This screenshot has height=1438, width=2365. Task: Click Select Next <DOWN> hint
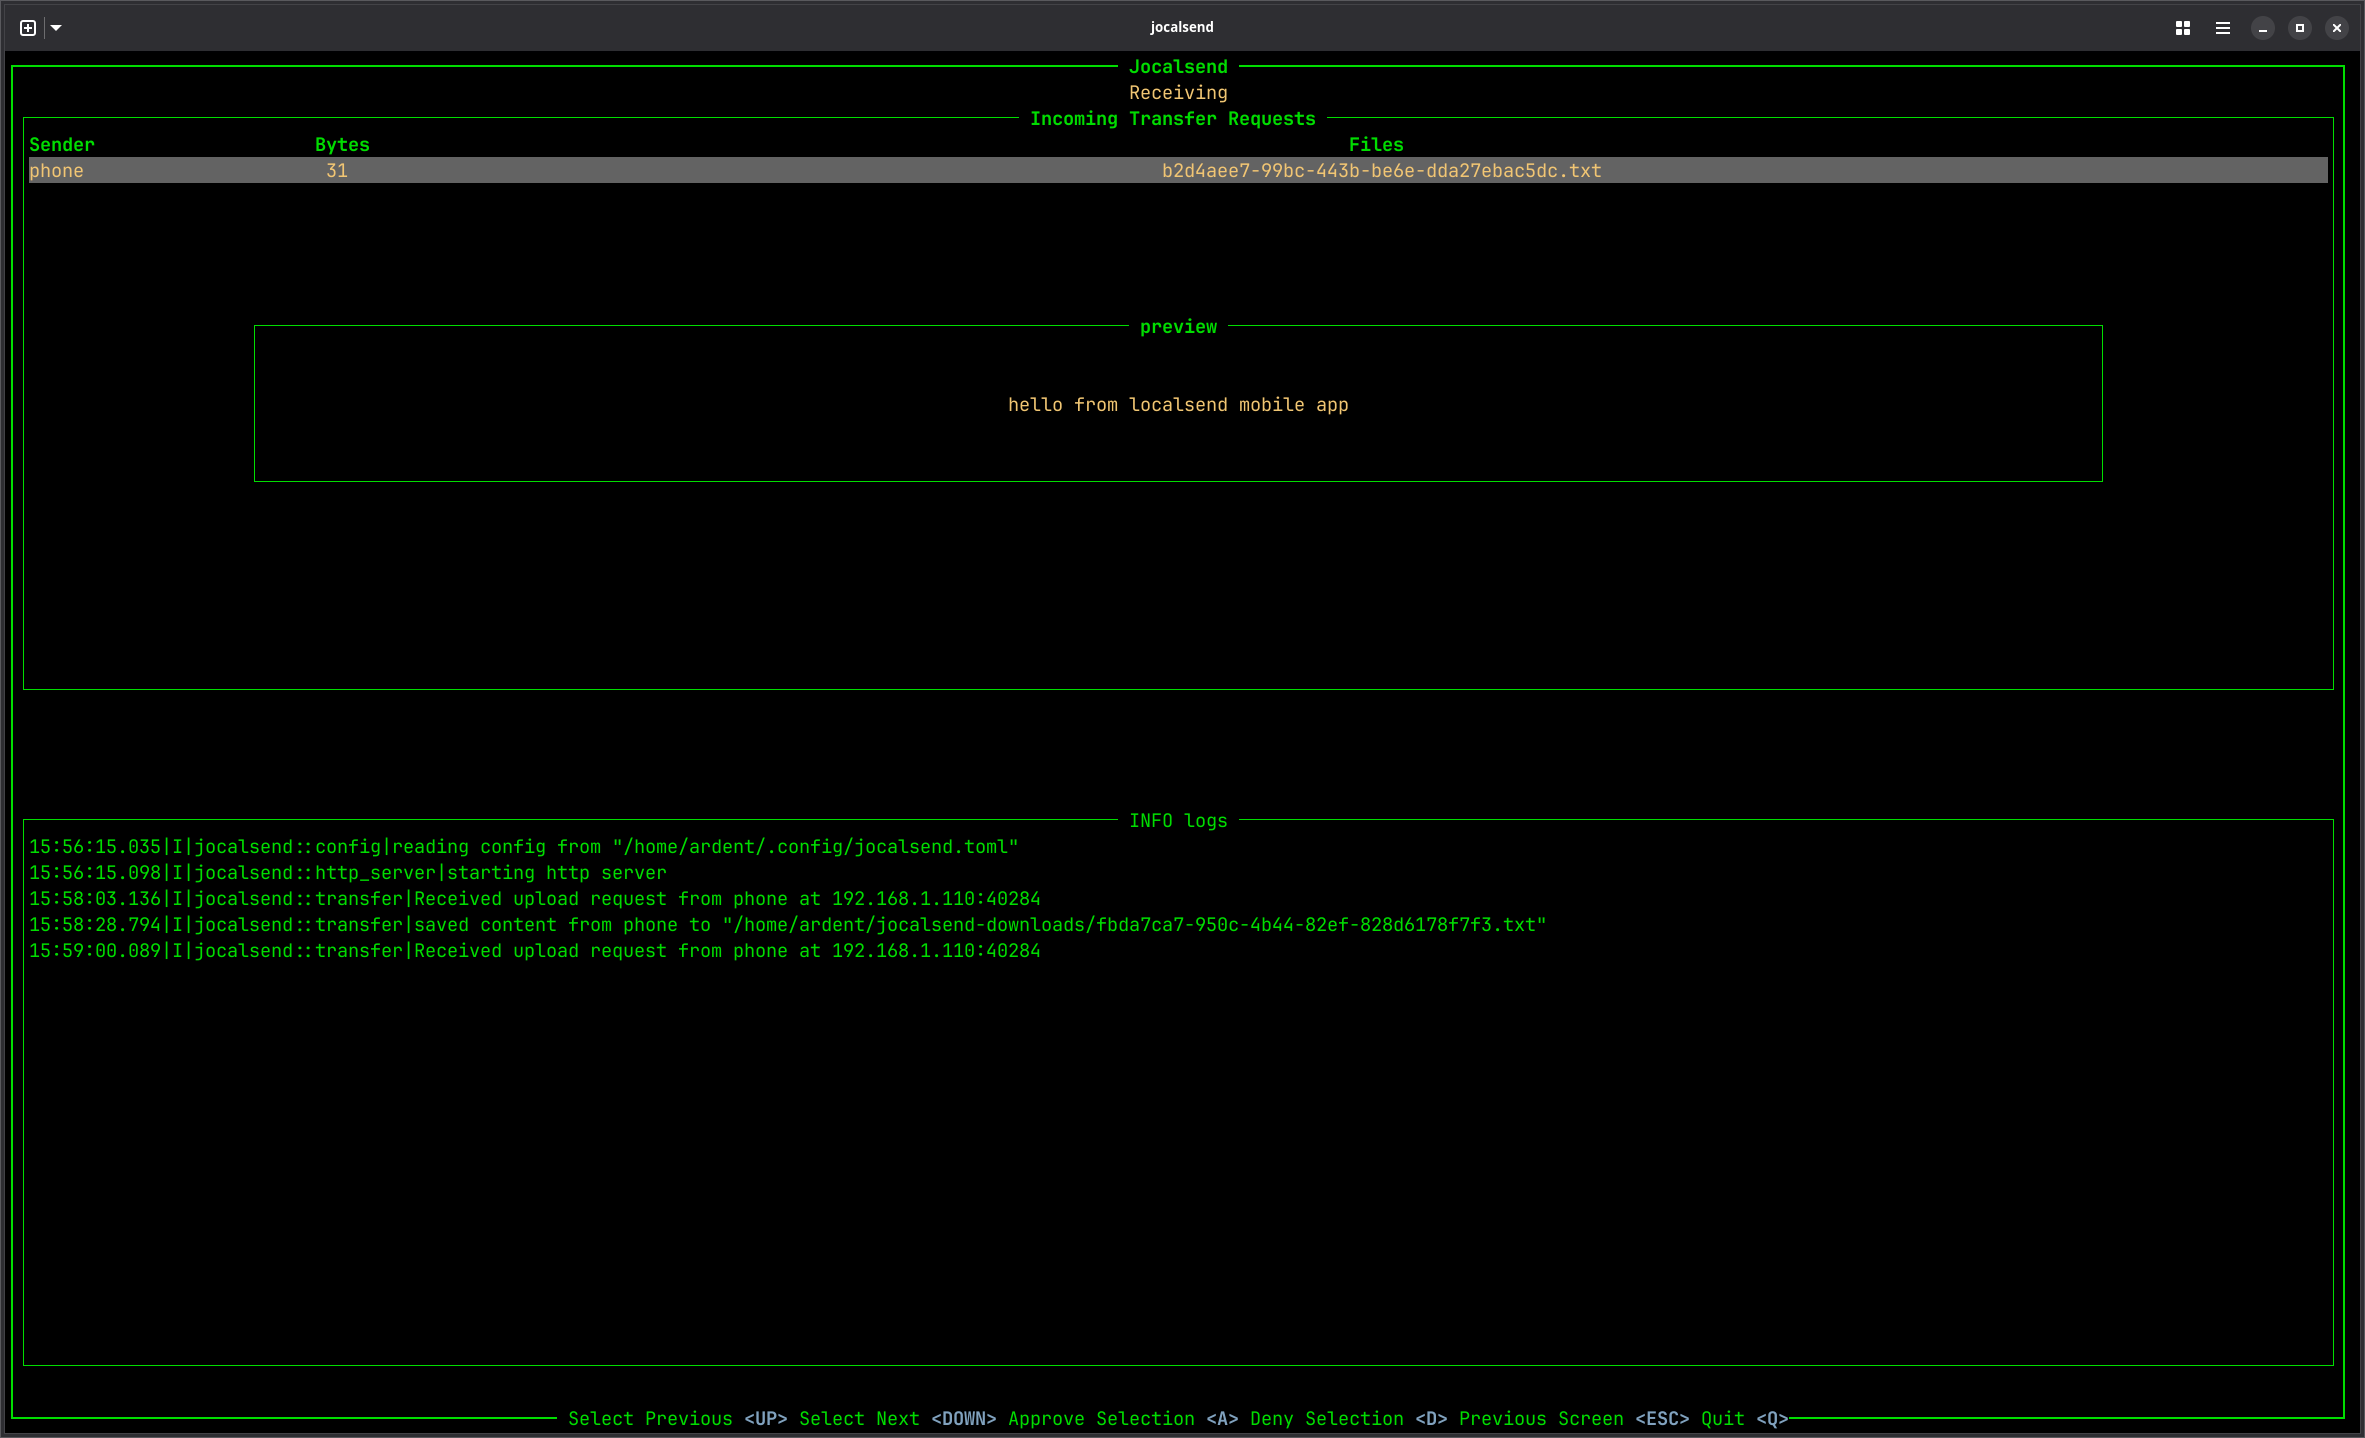[897, 1419]
